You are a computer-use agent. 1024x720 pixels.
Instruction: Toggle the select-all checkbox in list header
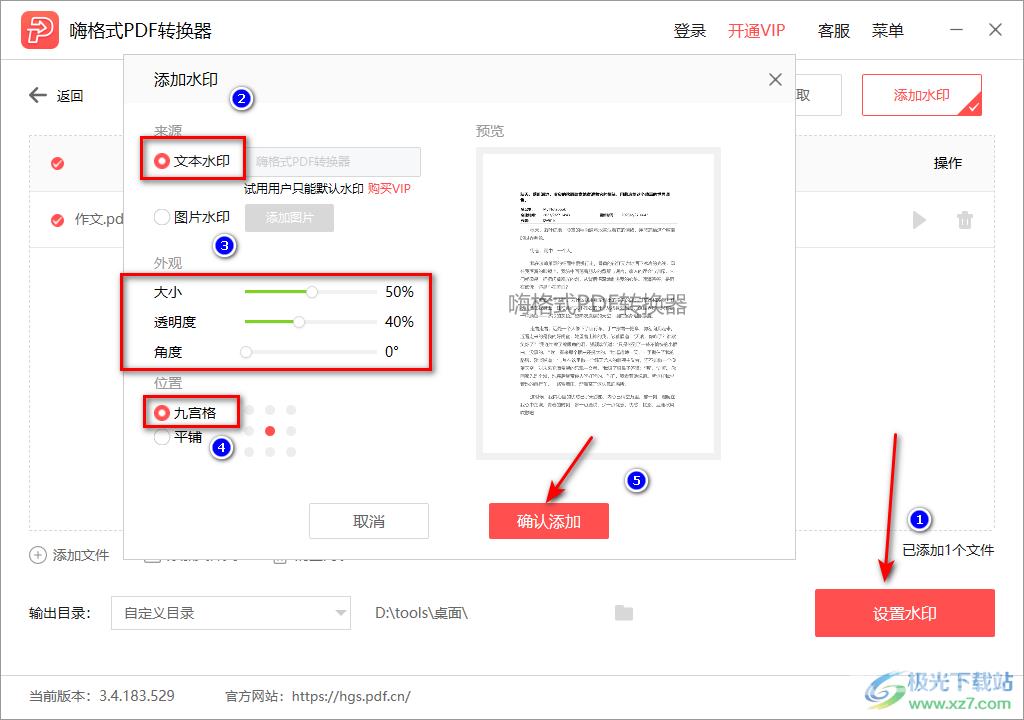pyautogui.click(x=57, y=163)
